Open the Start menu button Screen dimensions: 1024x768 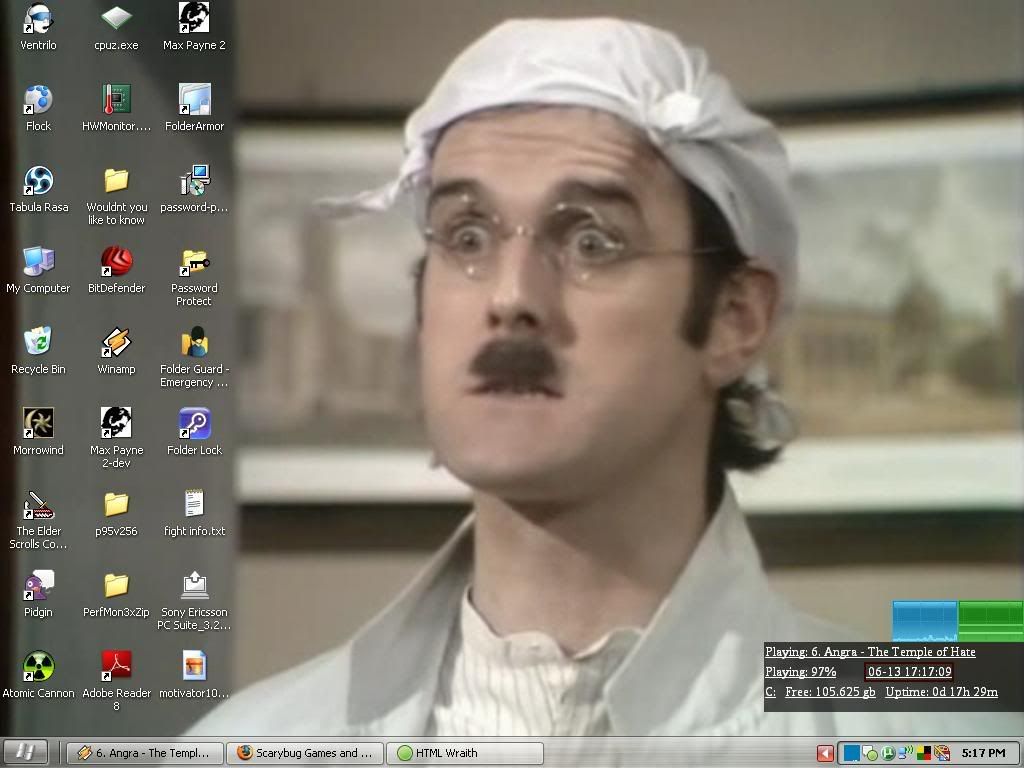[25, 753]
